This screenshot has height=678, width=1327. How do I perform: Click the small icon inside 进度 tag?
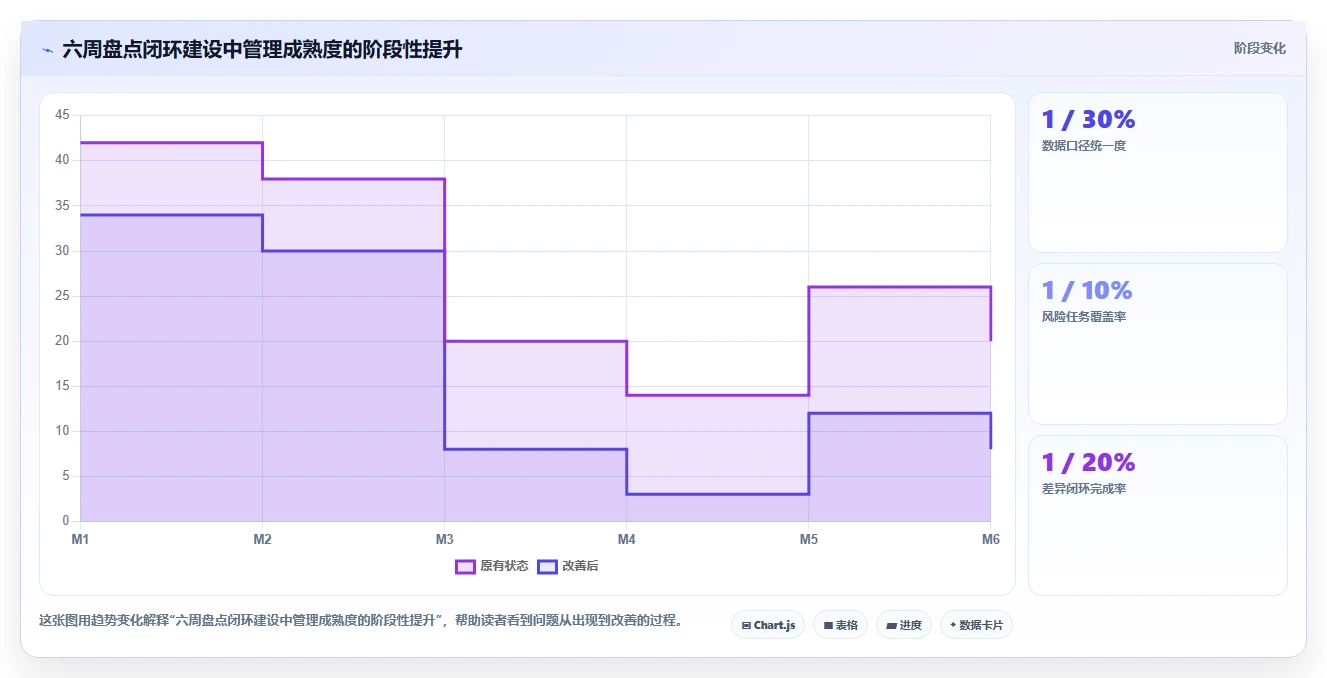pos(891,626)
